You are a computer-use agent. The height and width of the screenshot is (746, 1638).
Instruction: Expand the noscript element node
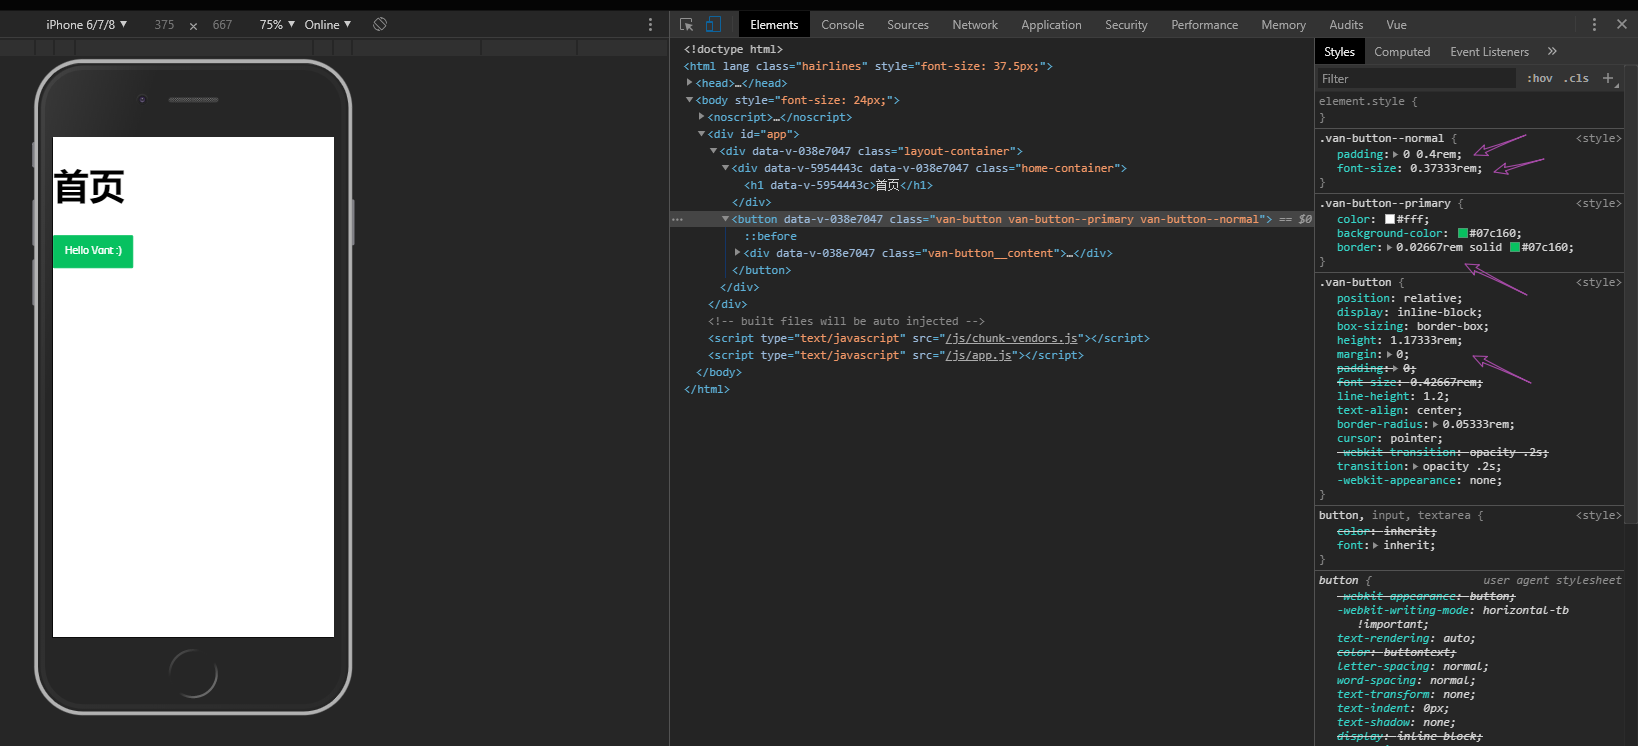pyautogui.click(x=701, y=117)
